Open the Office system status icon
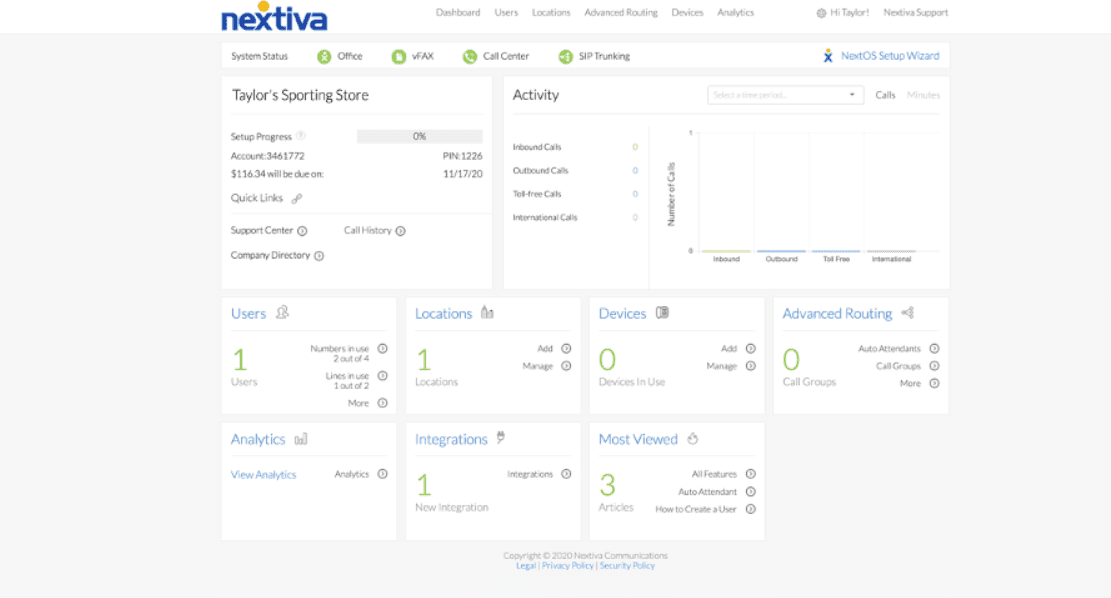1111x598 pixels. coord(324,57)
